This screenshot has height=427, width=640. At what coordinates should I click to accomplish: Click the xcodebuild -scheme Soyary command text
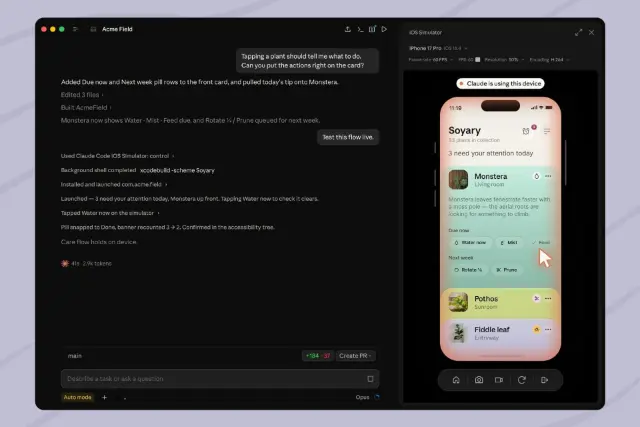[177, 170]
